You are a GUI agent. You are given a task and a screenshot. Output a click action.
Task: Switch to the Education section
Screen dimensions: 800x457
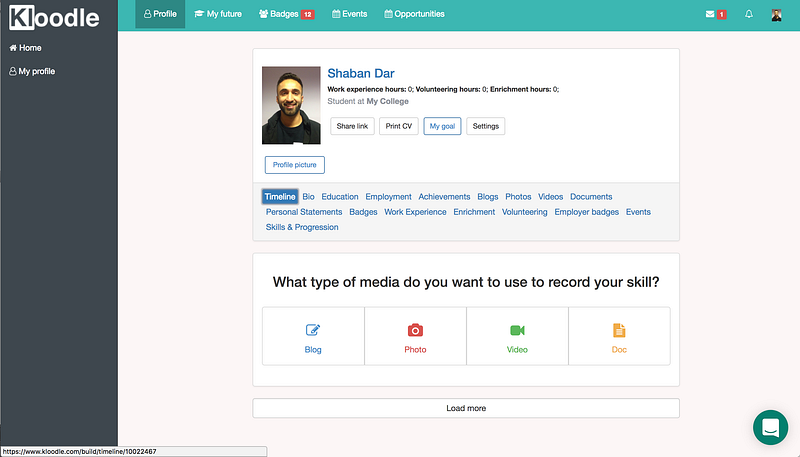pos(340,197)
